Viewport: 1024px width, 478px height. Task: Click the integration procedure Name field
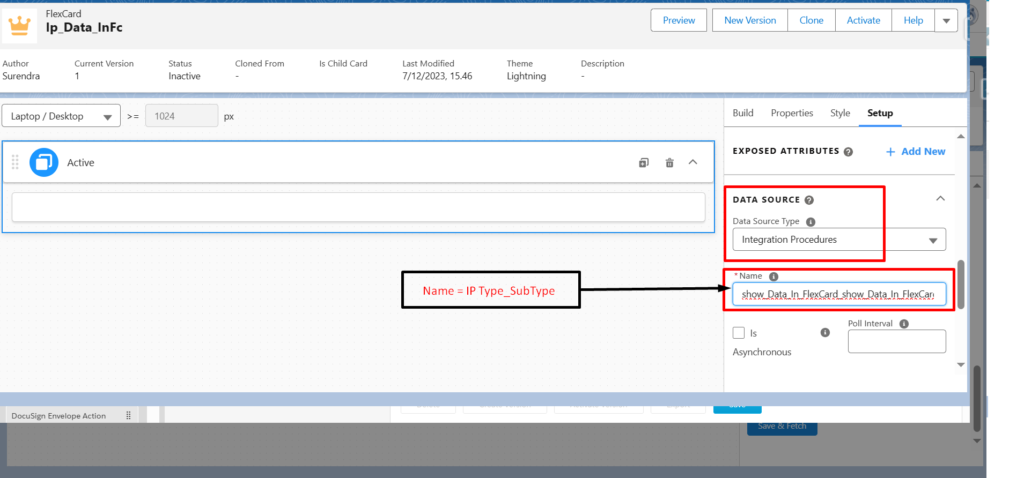(x=839, y=295)
